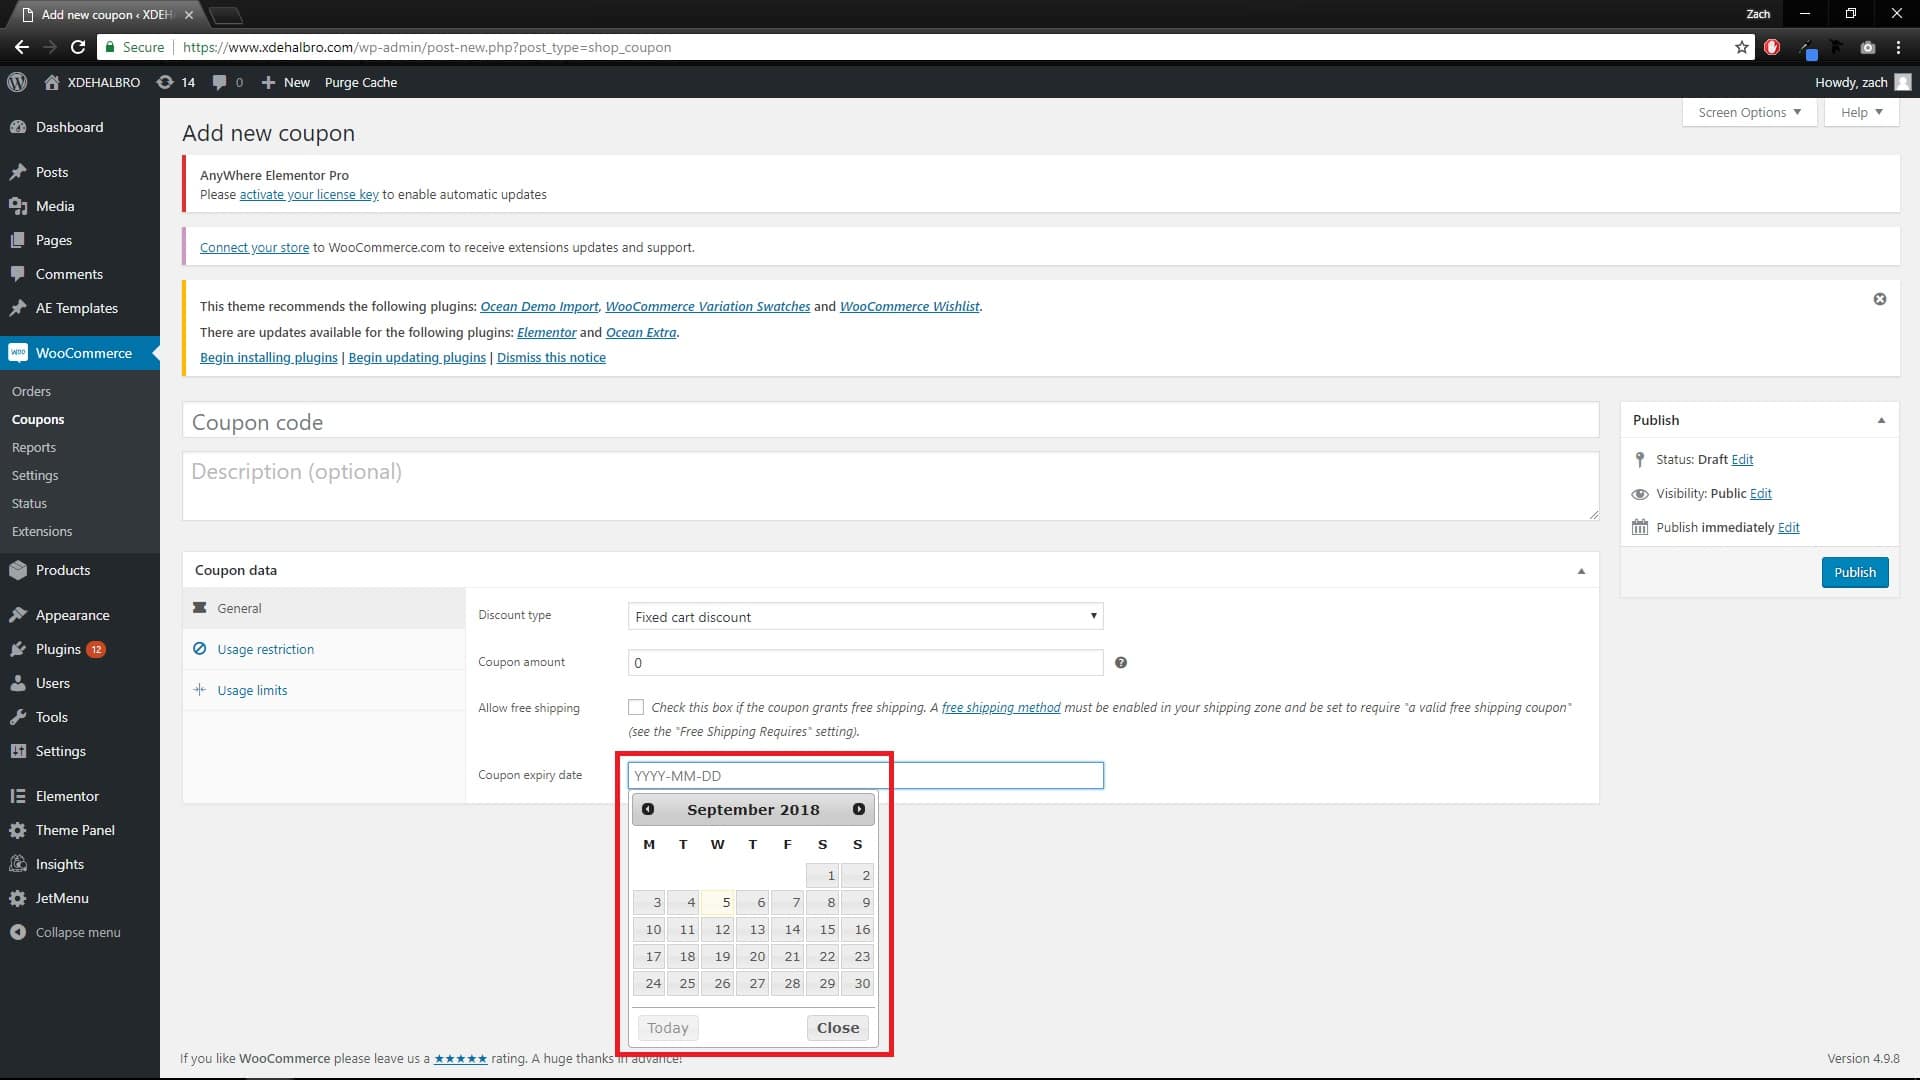Open the Users menu
The image size is (1920, 1080).
[80, 683]
